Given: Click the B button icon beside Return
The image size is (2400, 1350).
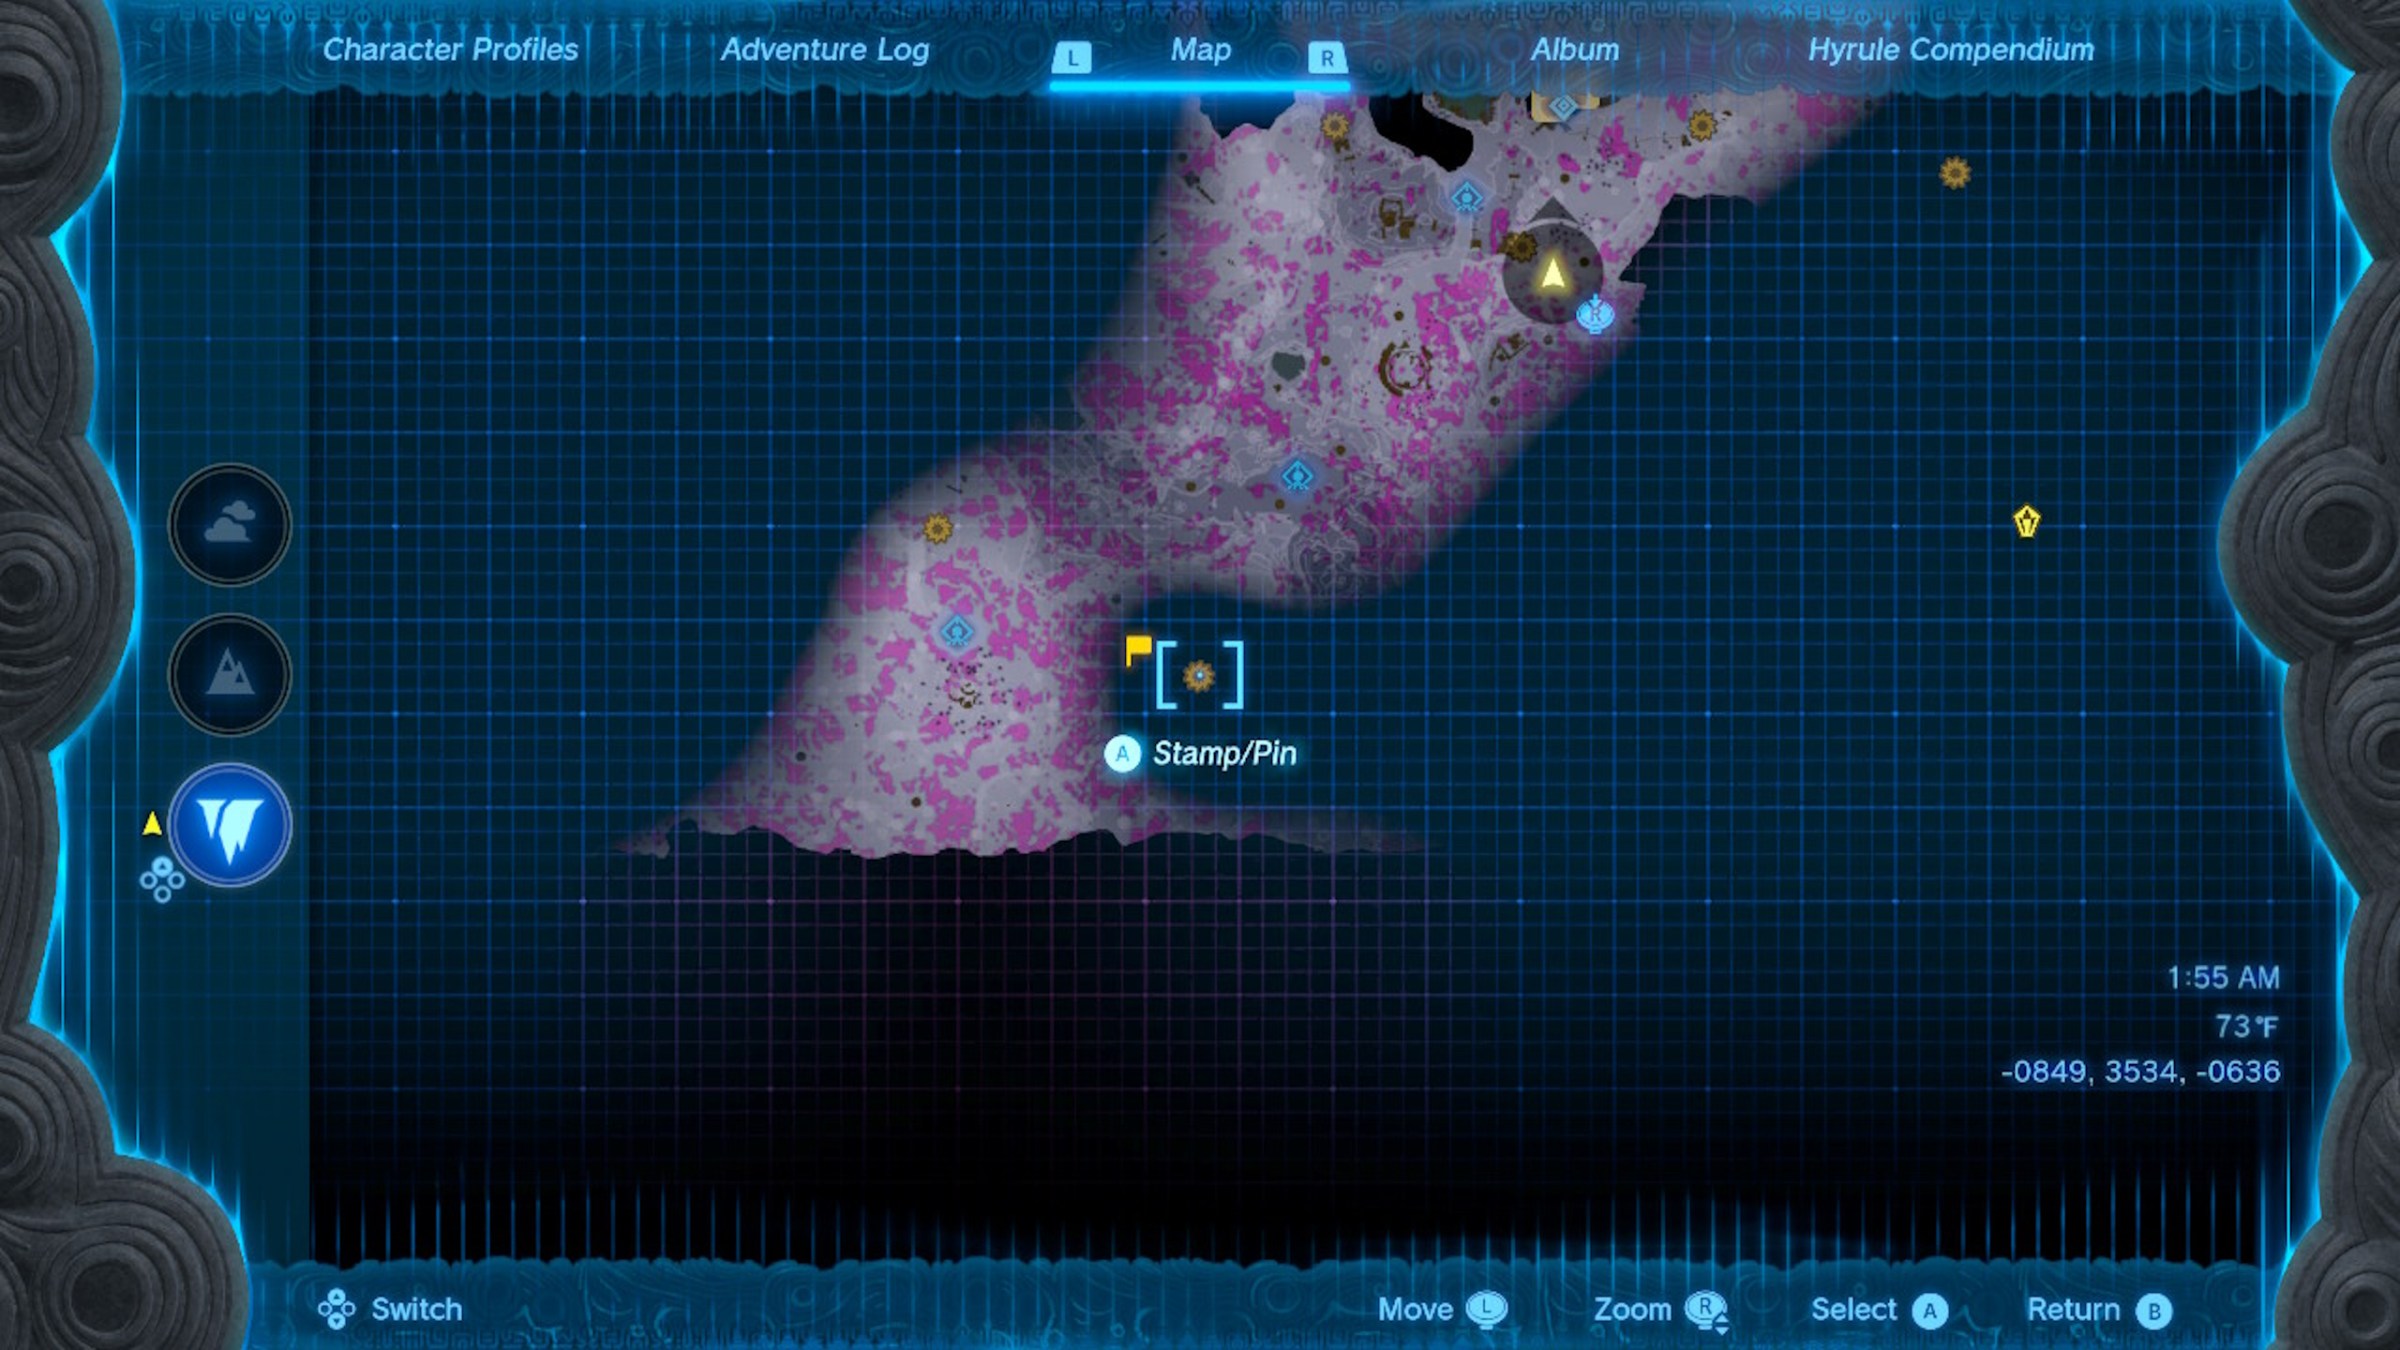Looking at the screenshot, I should tap(2154, 1311).
